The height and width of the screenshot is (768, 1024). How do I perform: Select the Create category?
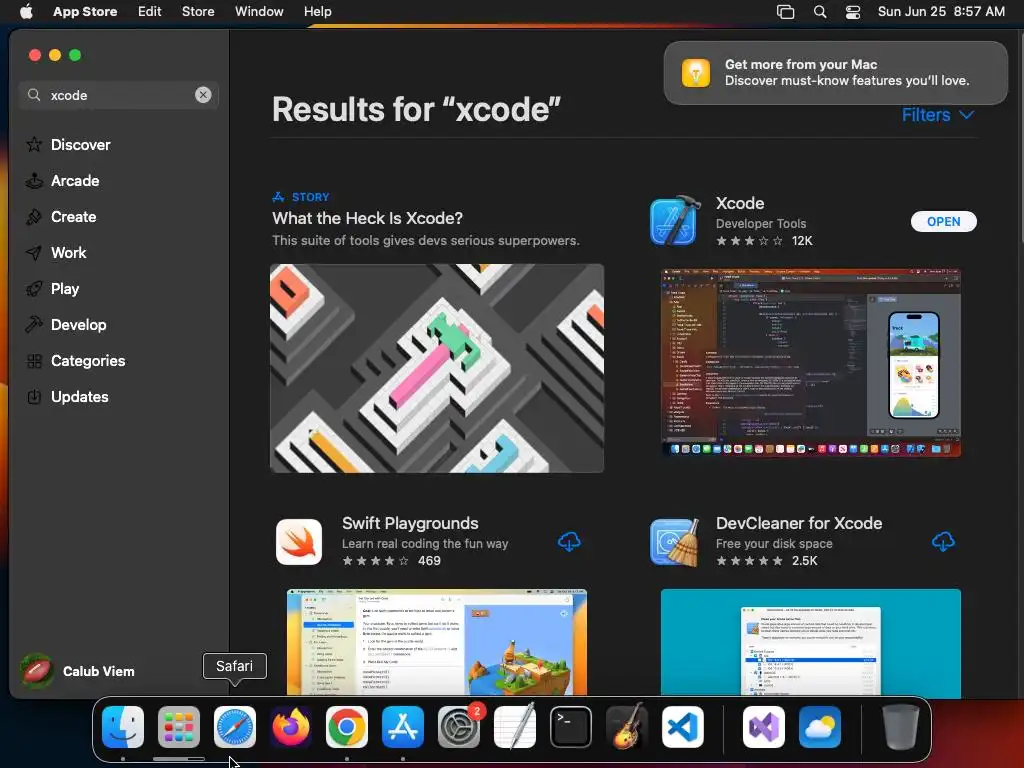(x=61, y=216)
